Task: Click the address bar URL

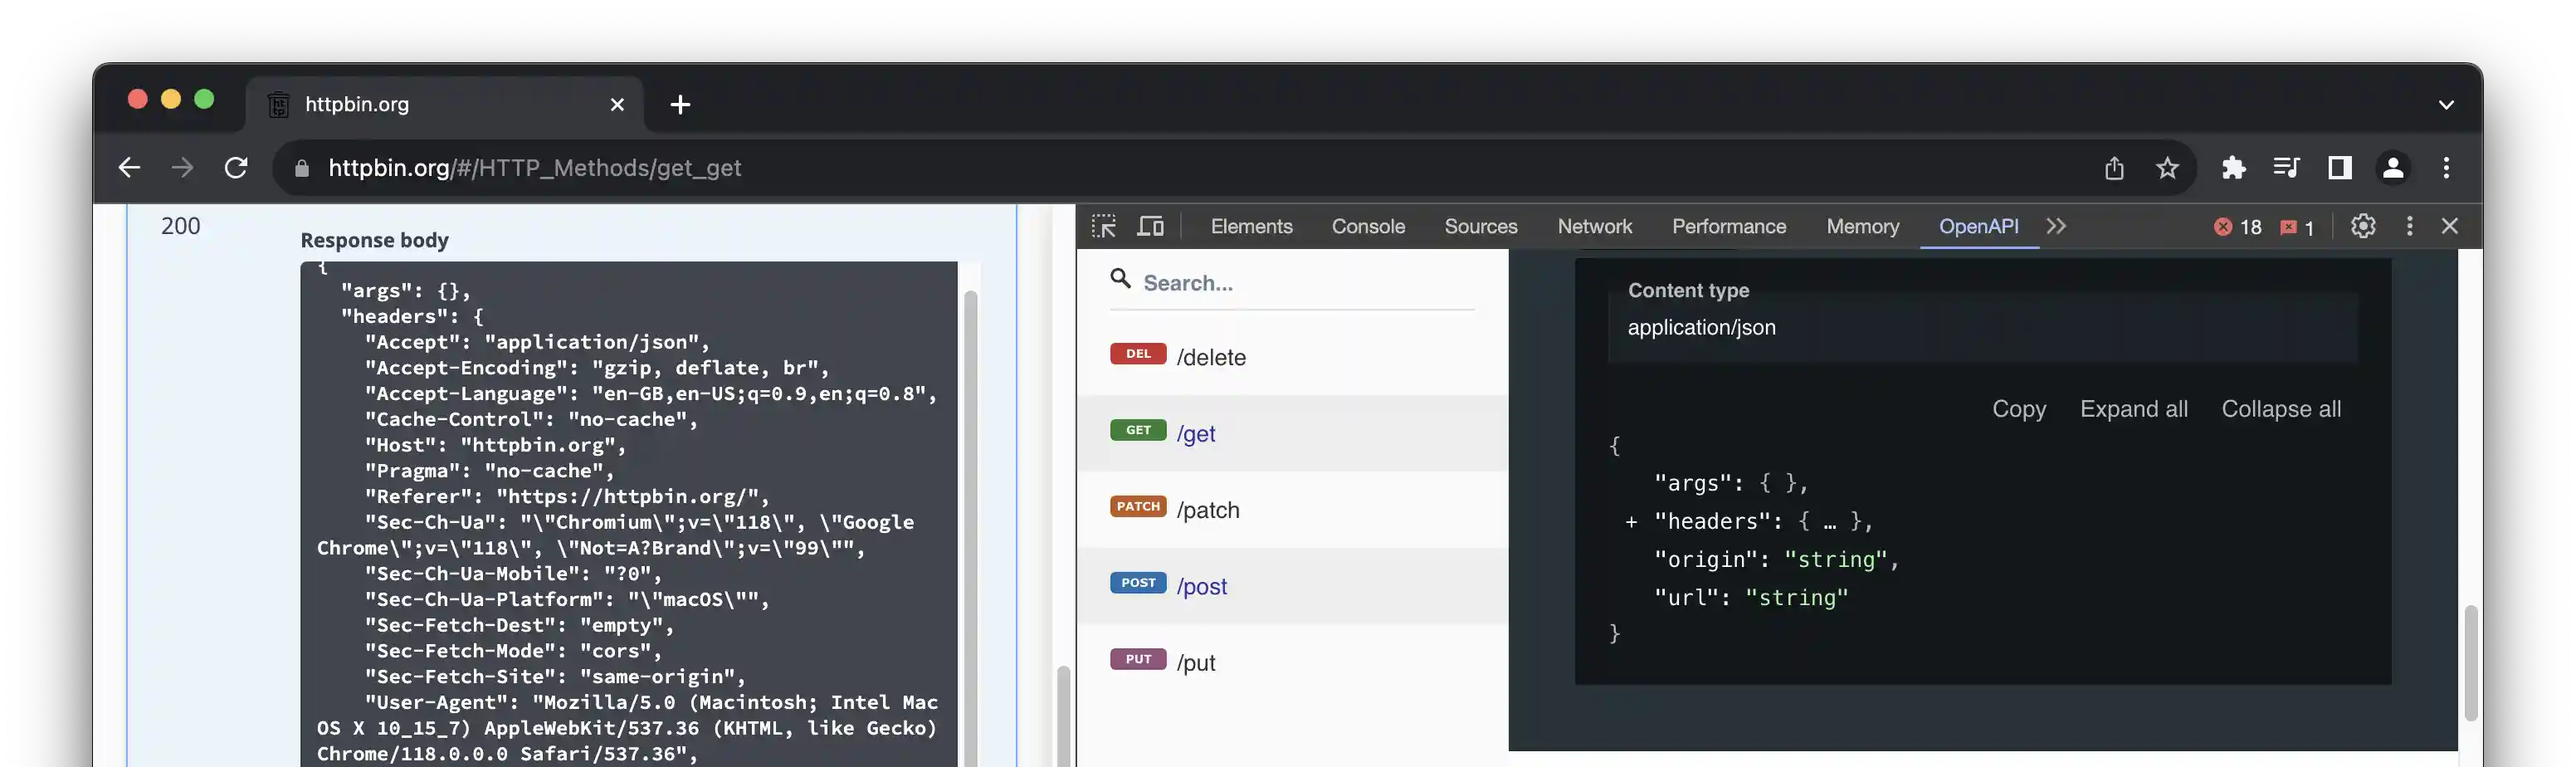Action: coord(535,168)
